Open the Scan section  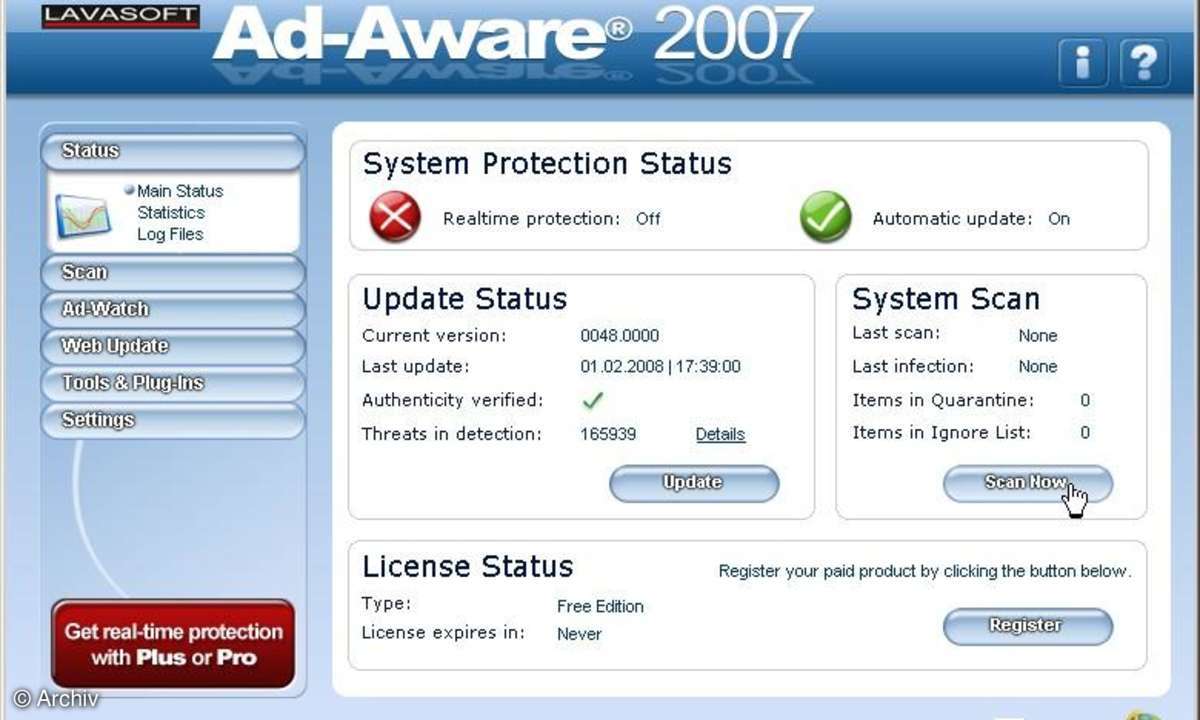172,273
